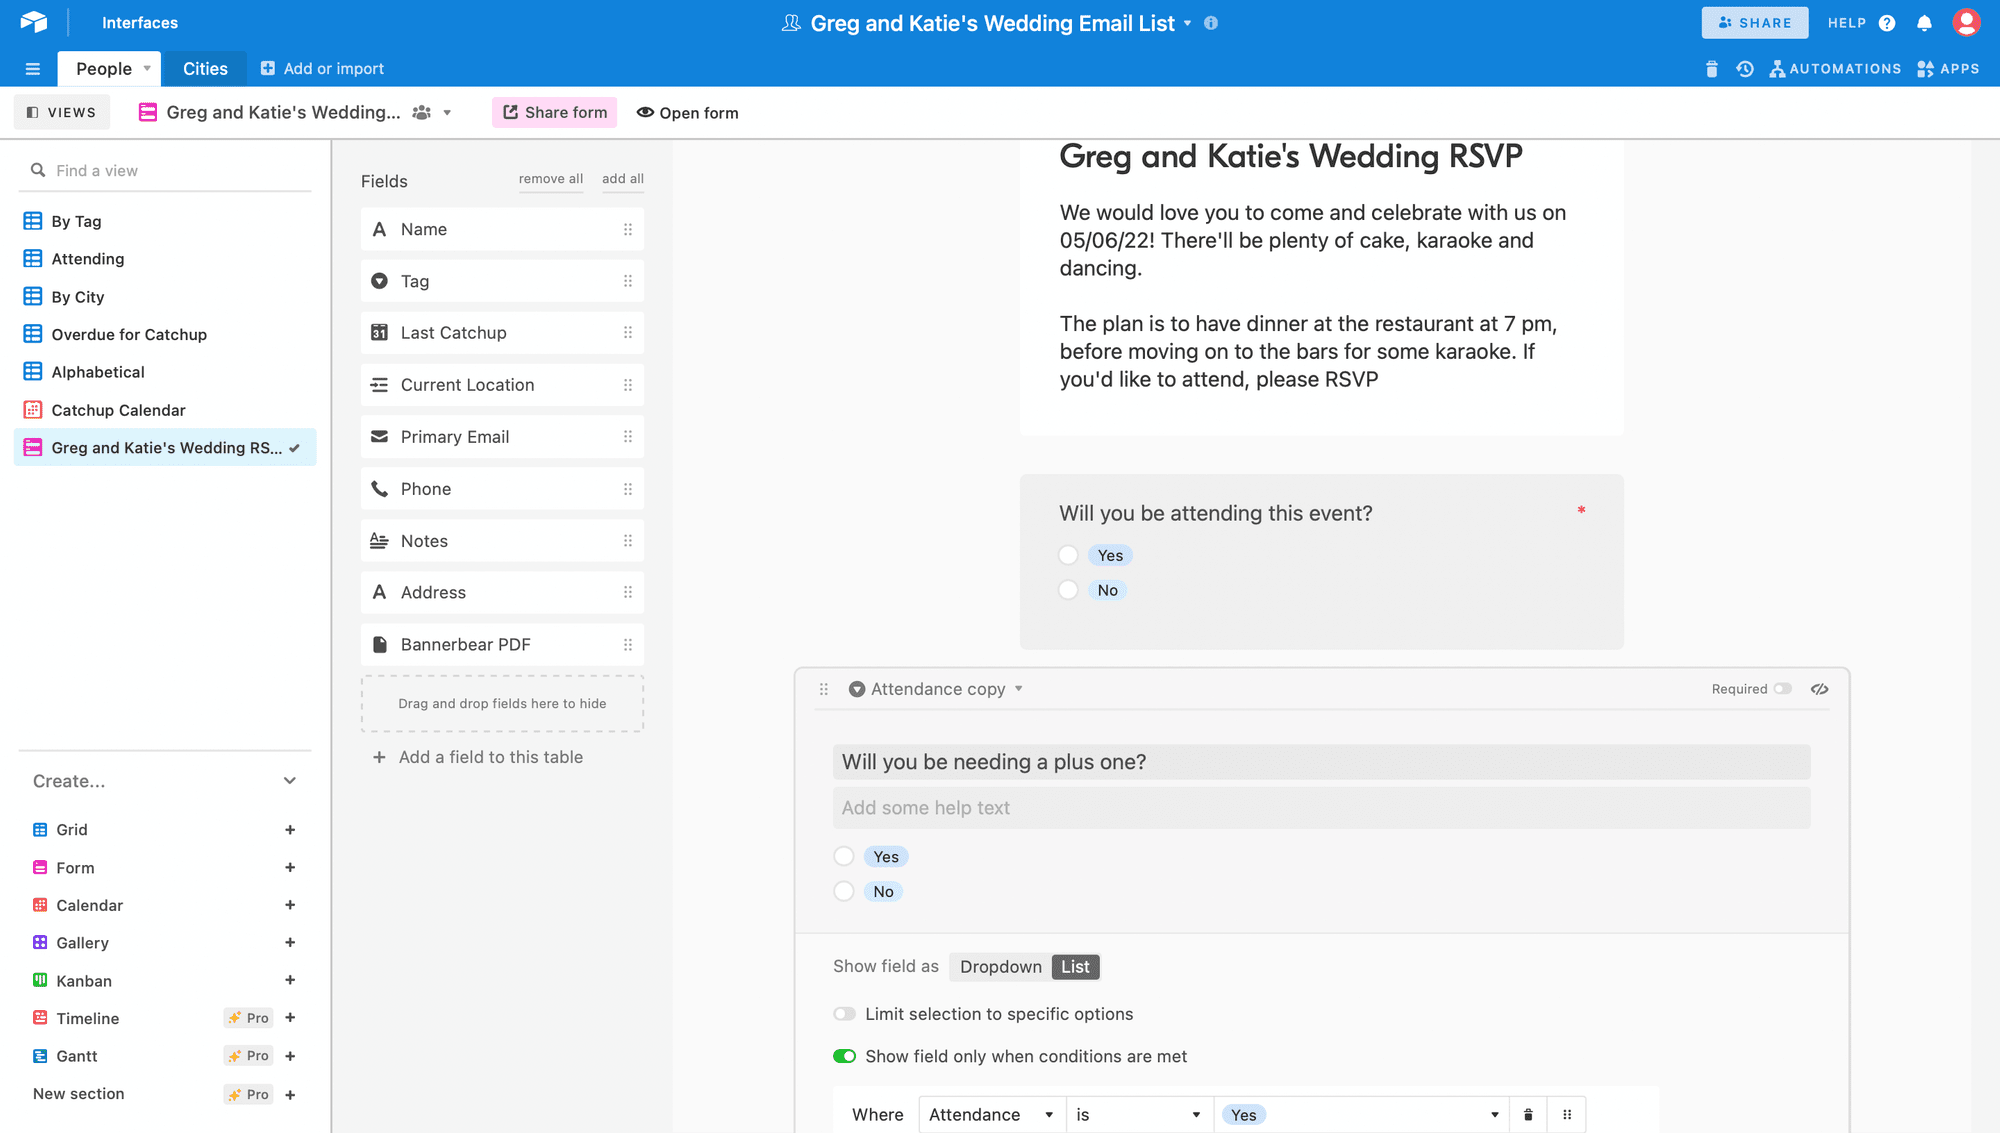Select the Yes radio button for attending

point(1069,555)
